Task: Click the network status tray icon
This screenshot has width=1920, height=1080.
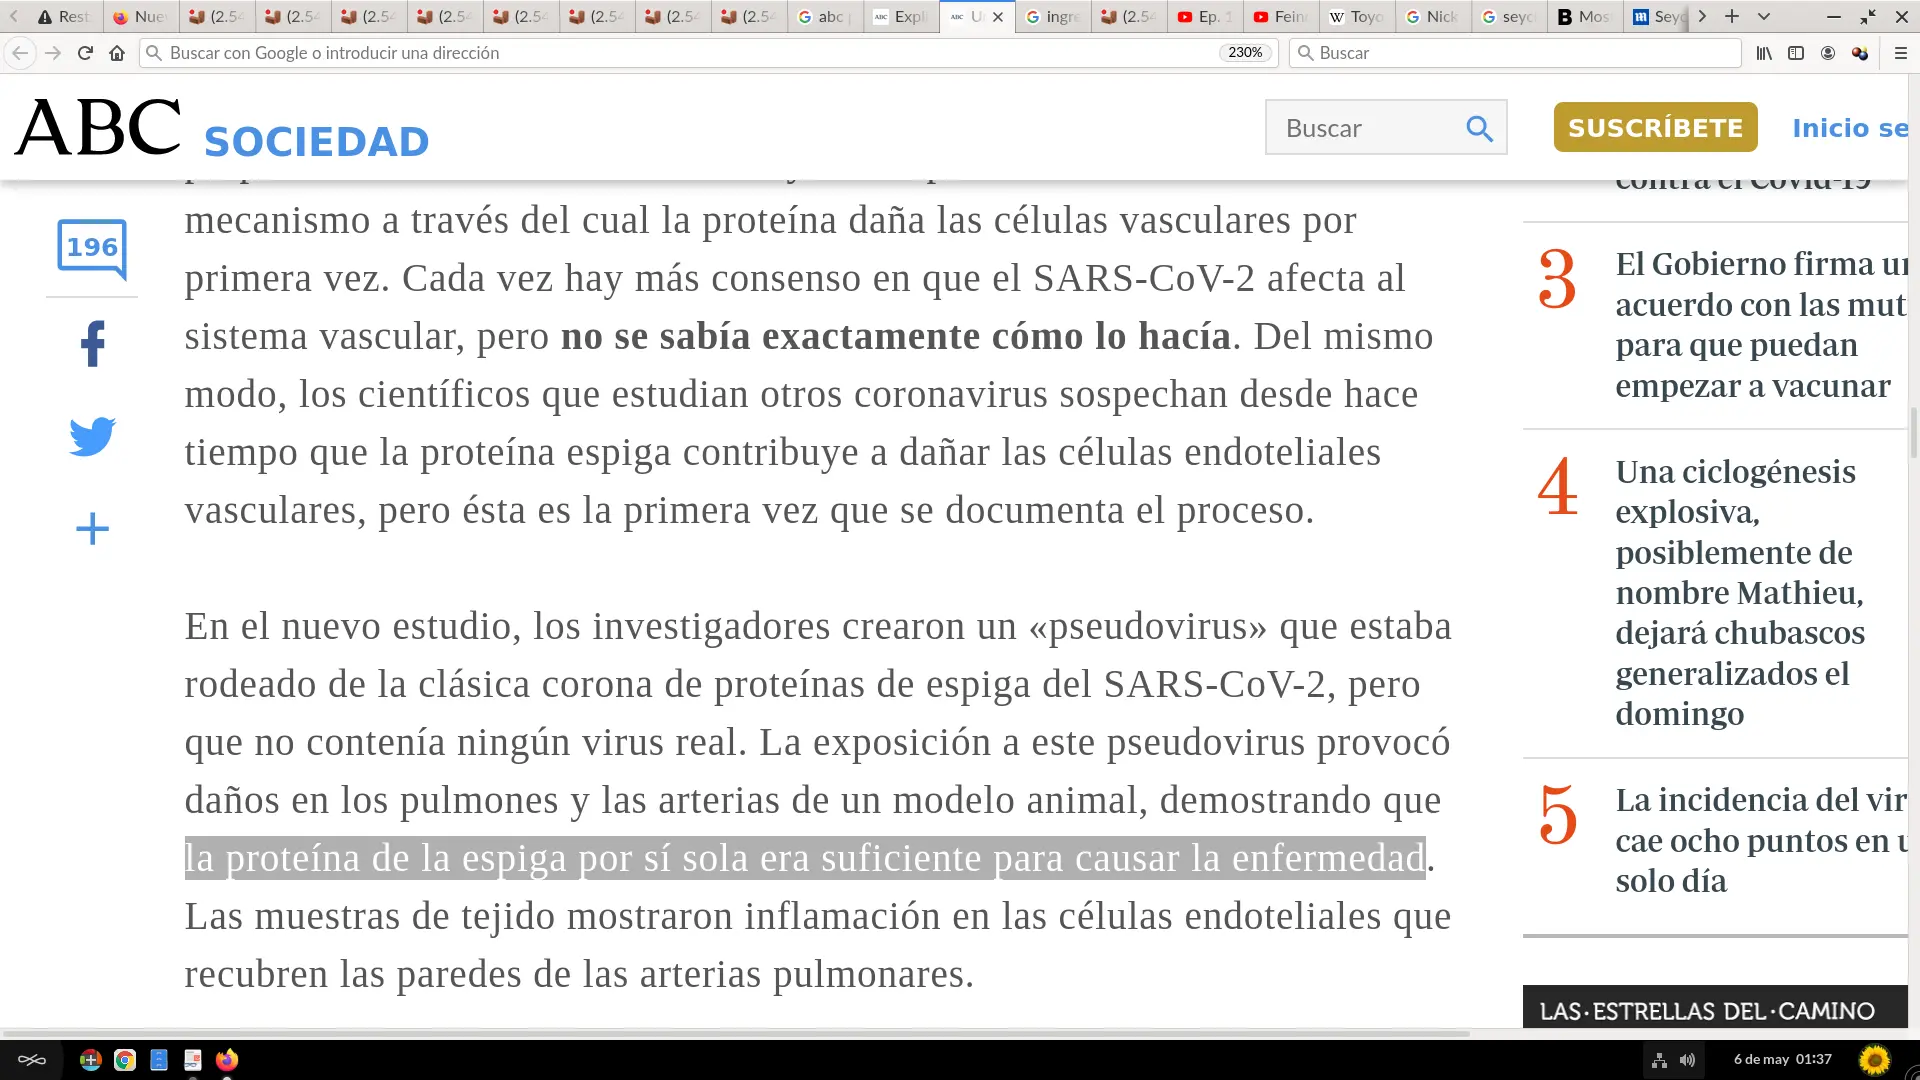Action: point(1659,1060)
